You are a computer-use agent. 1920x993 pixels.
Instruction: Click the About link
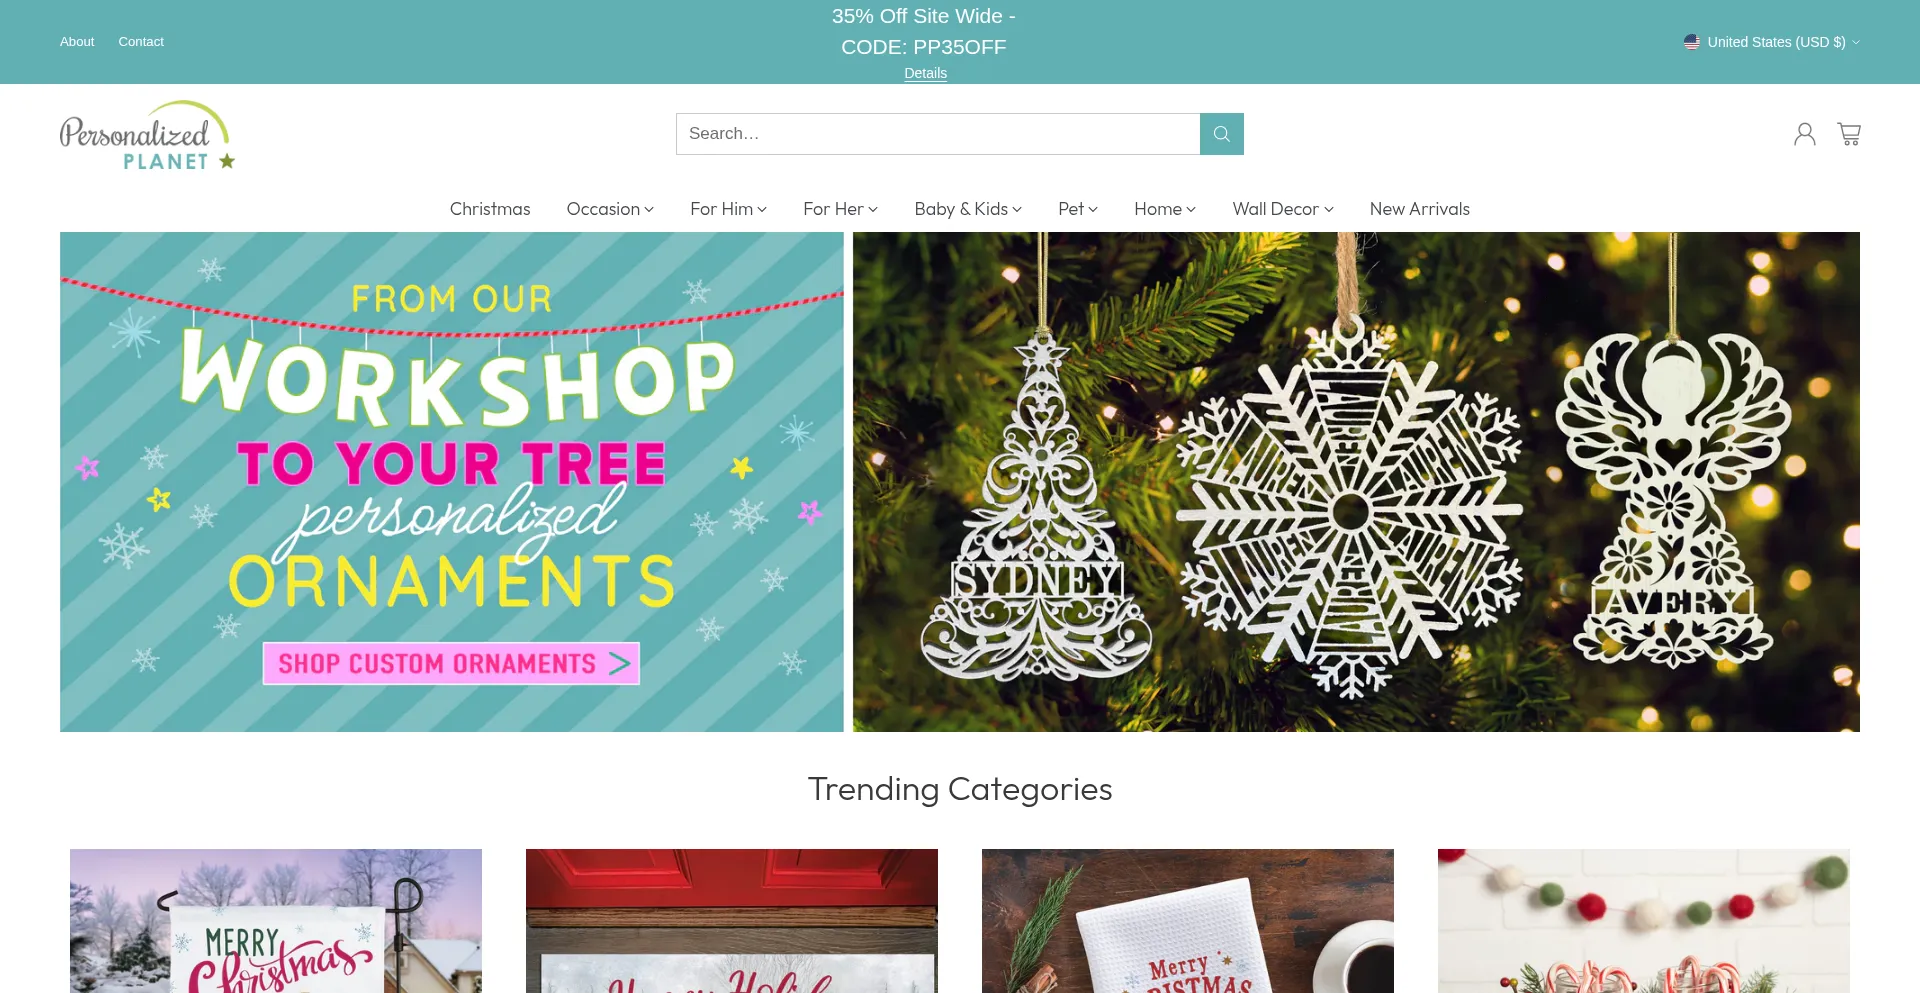pyautogui.click(x=77, y=42)
